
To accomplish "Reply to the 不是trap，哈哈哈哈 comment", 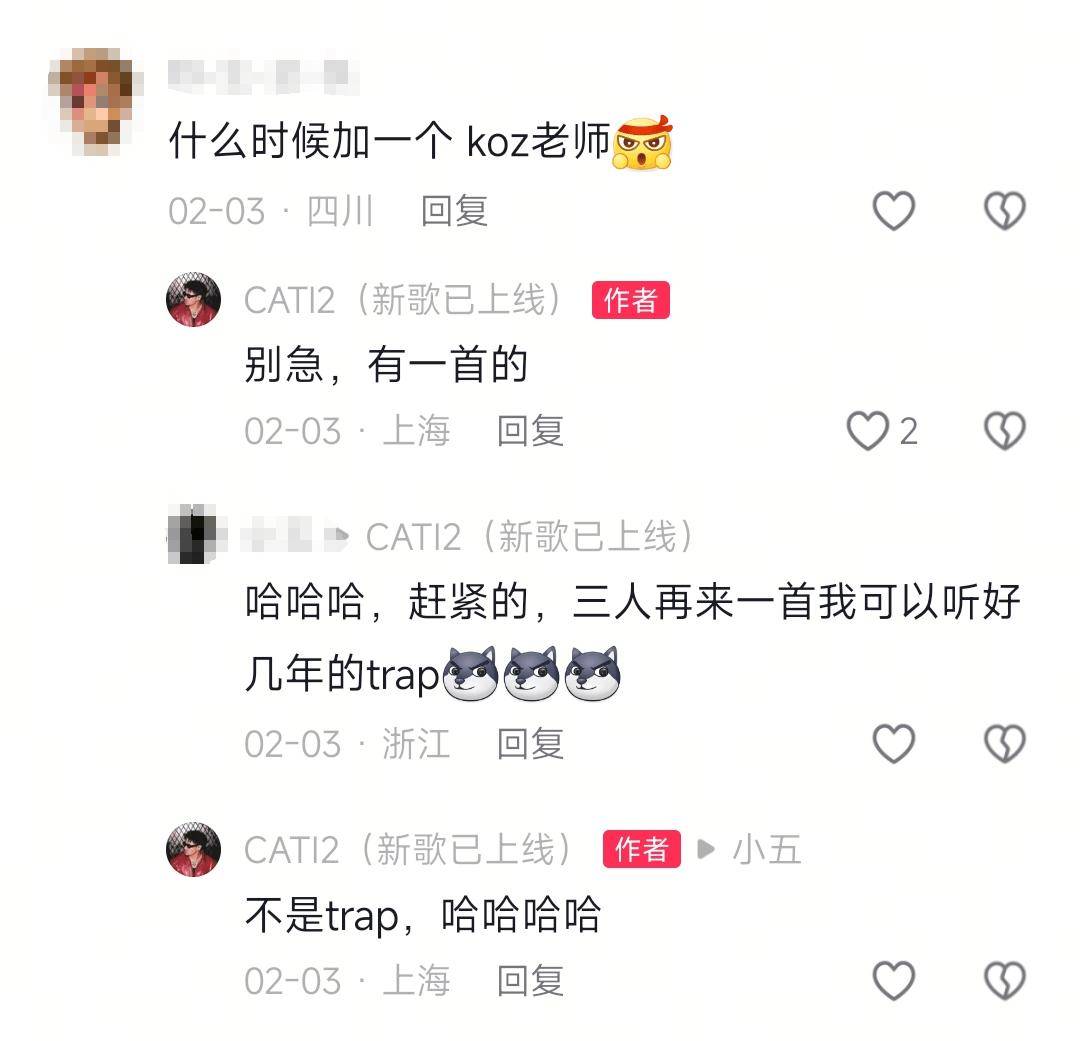I will [x=530, y=981].
